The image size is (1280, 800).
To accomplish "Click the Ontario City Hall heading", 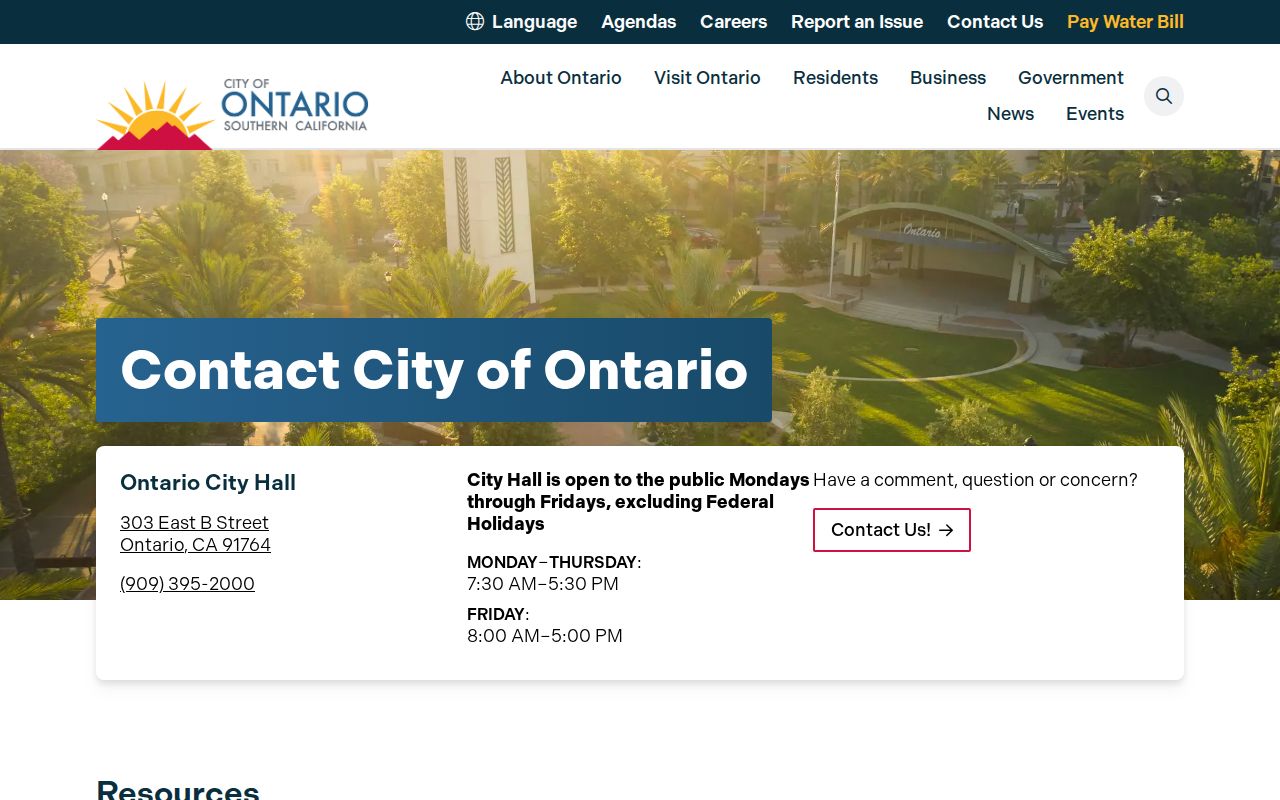I will coord(208,482).
